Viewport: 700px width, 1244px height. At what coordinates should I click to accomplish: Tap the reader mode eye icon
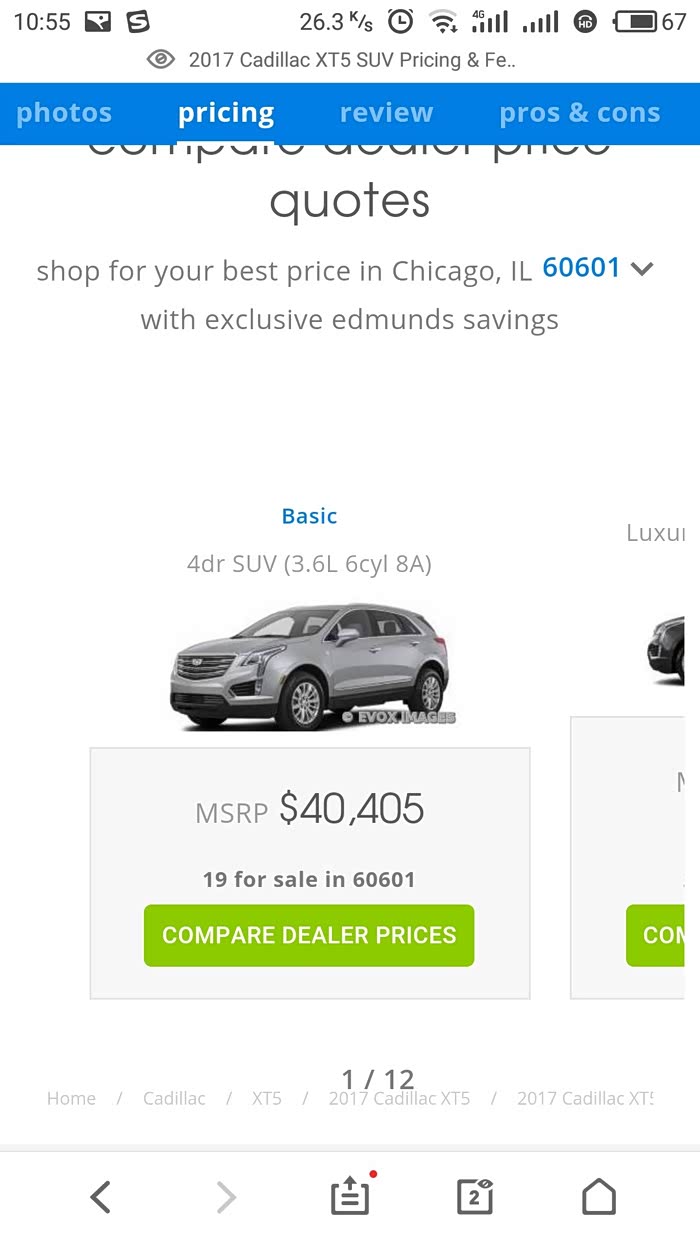[x=160, y=60]
